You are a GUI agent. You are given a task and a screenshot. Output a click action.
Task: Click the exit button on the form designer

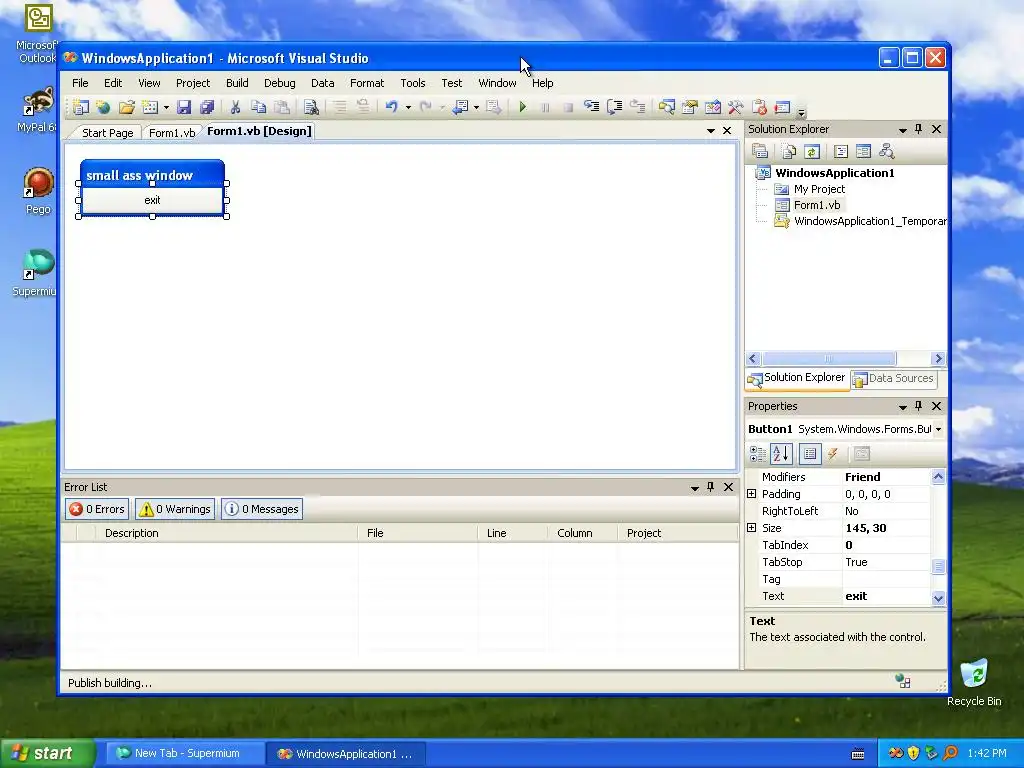coord(152,200)
